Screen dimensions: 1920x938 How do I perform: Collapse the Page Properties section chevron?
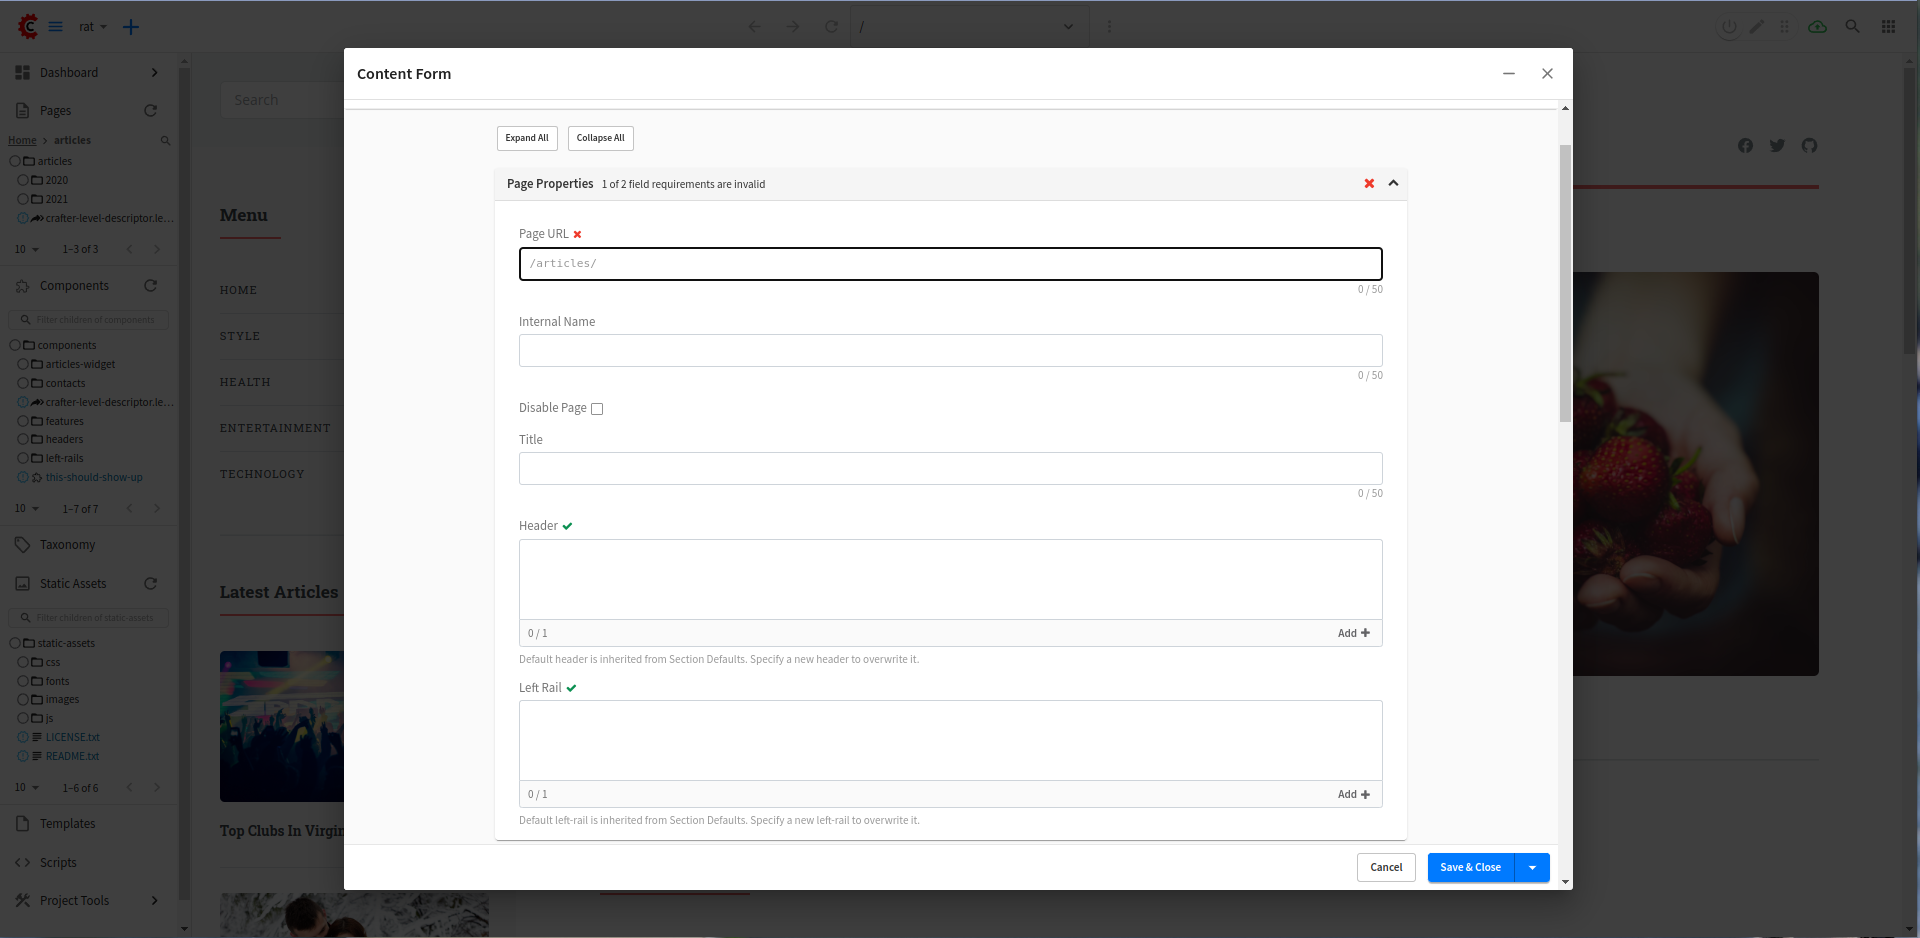click(1393, 184)
